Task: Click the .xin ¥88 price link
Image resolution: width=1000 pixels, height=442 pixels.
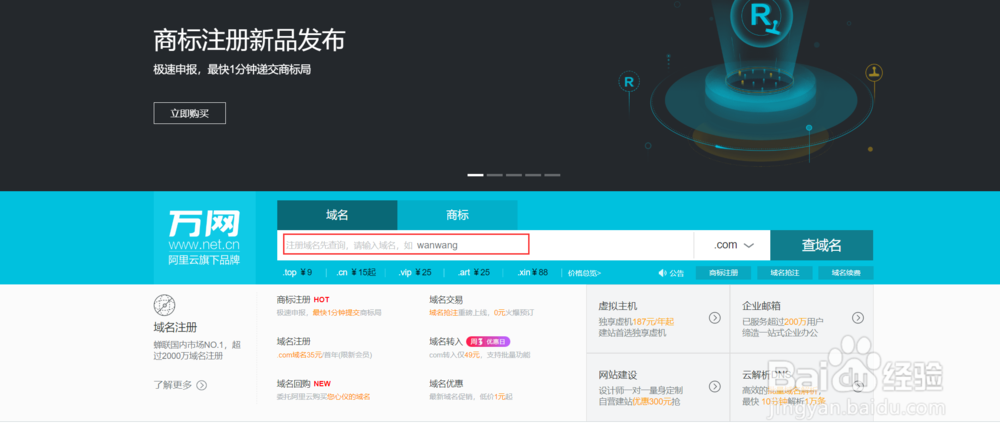Action: click(x=533, y=272)
